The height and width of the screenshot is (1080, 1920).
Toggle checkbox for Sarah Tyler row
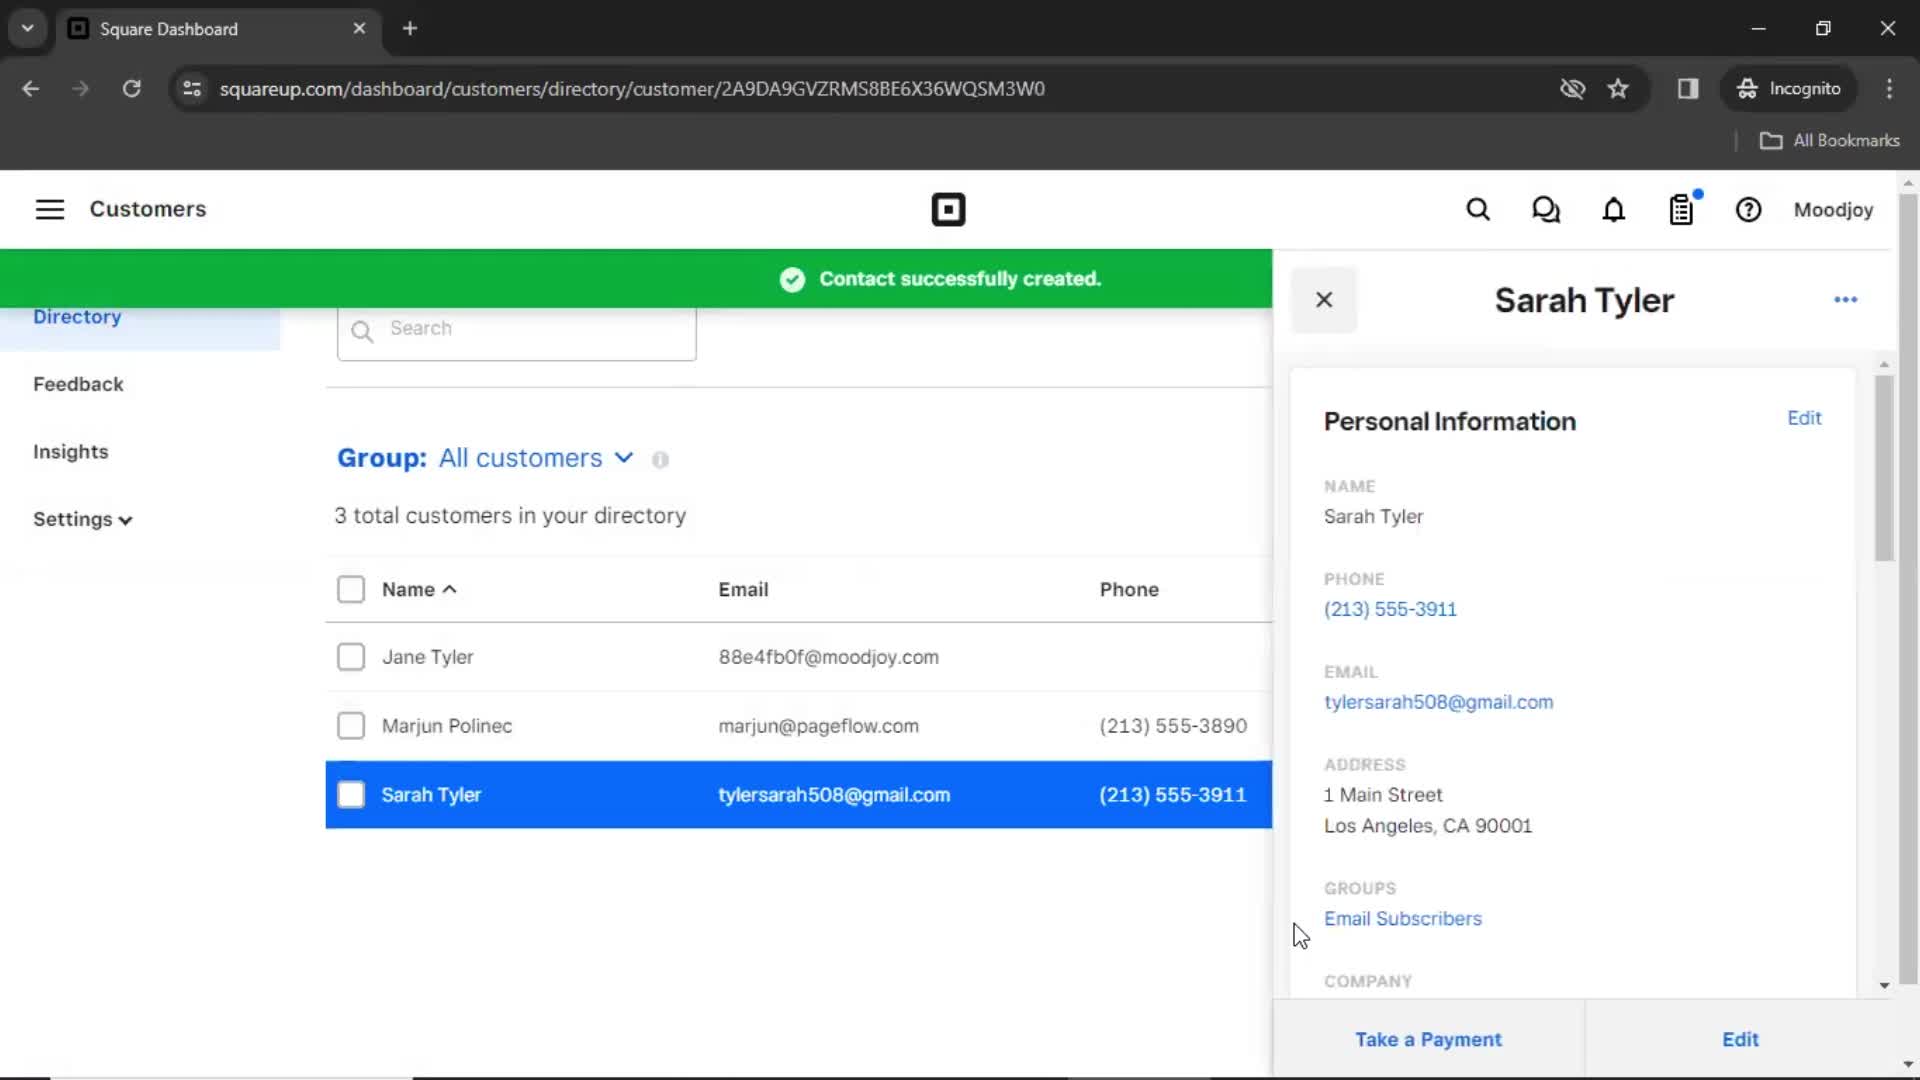click(x=351, y=794)
